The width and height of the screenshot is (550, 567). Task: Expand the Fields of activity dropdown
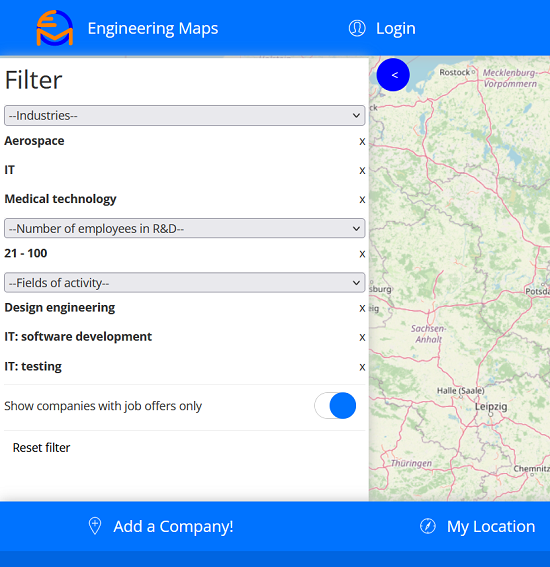[x=184, y=282]
